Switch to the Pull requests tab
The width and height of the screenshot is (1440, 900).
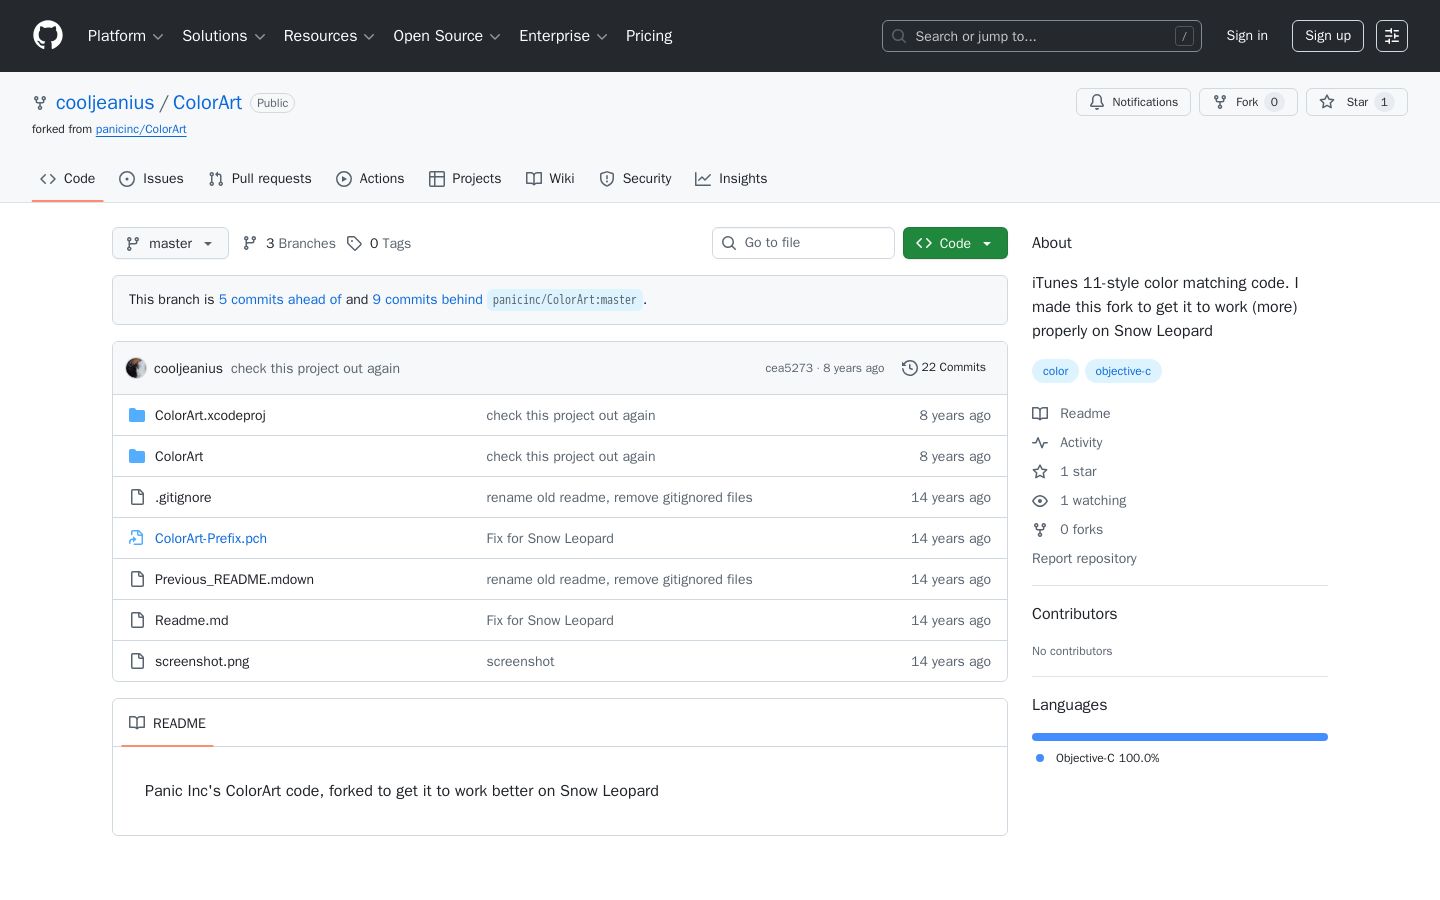point(260,179)
